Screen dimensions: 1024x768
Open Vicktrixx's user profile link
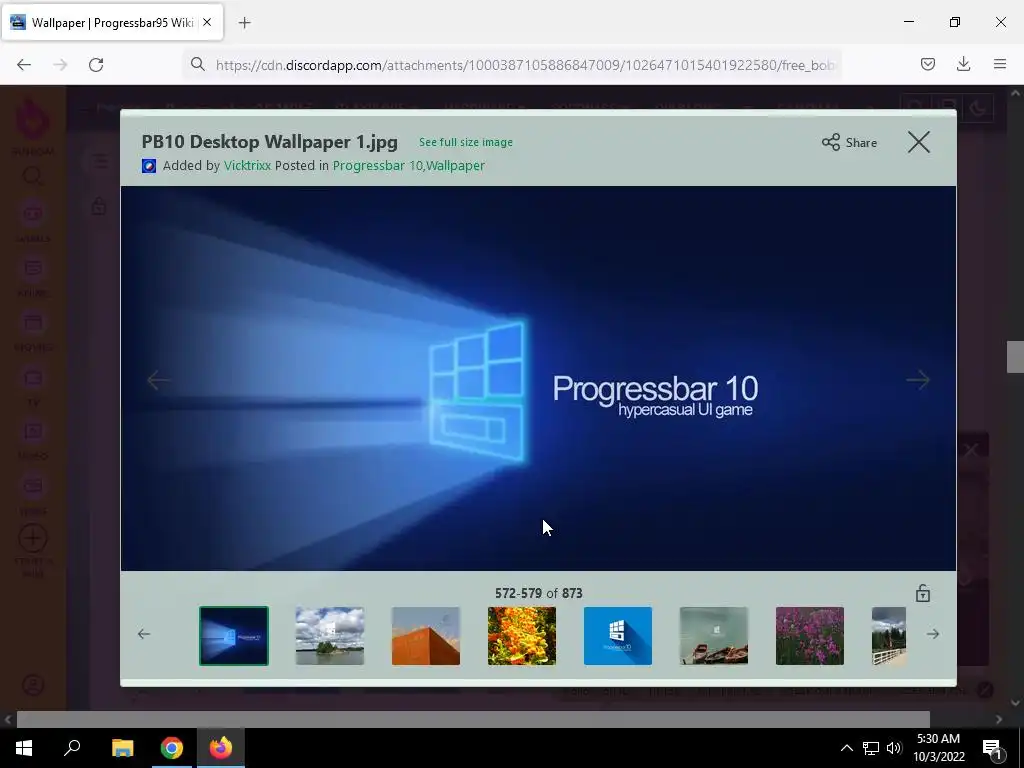coord(247,166)
